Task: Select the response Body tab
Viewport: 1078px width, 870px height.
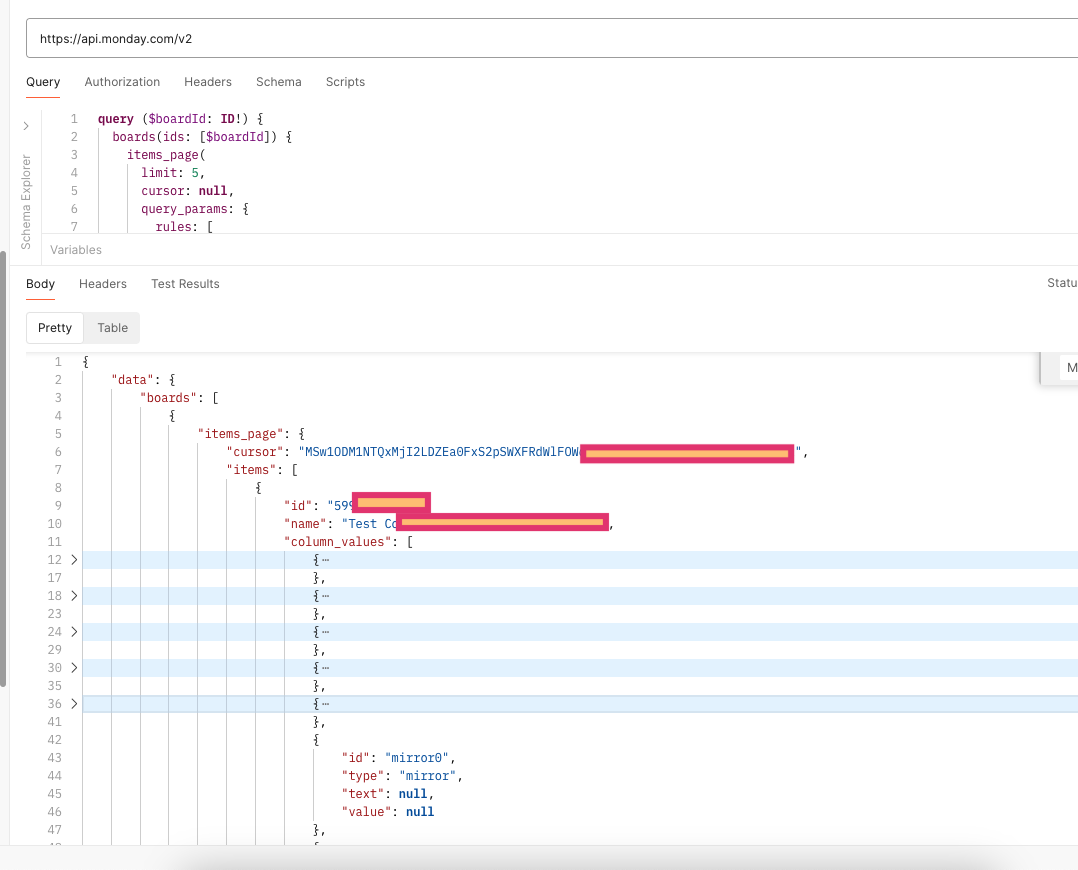Action: (x=41, y=284)
